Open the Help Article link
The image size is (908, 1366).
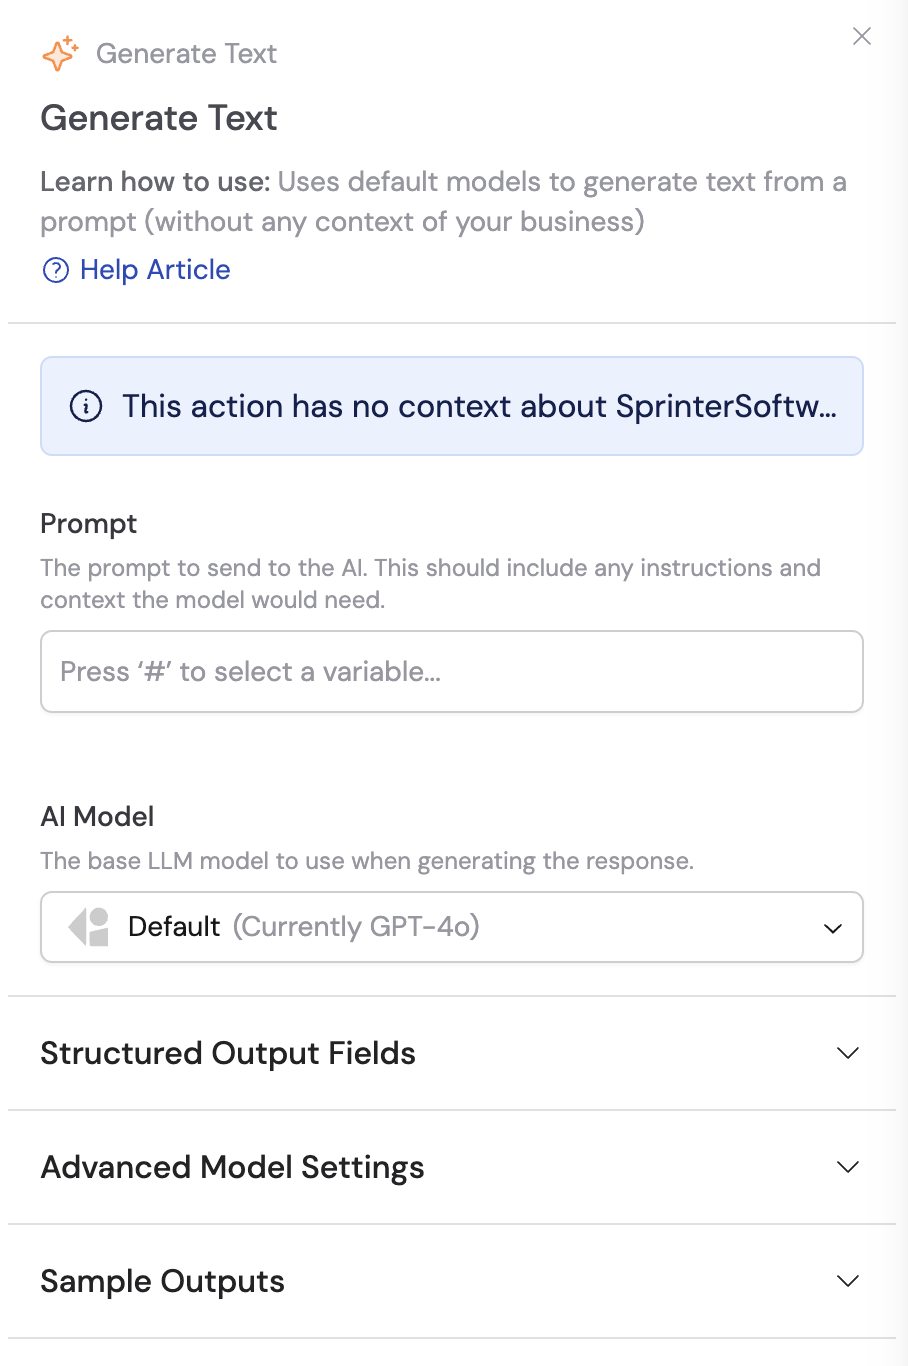tap(154, 270)
